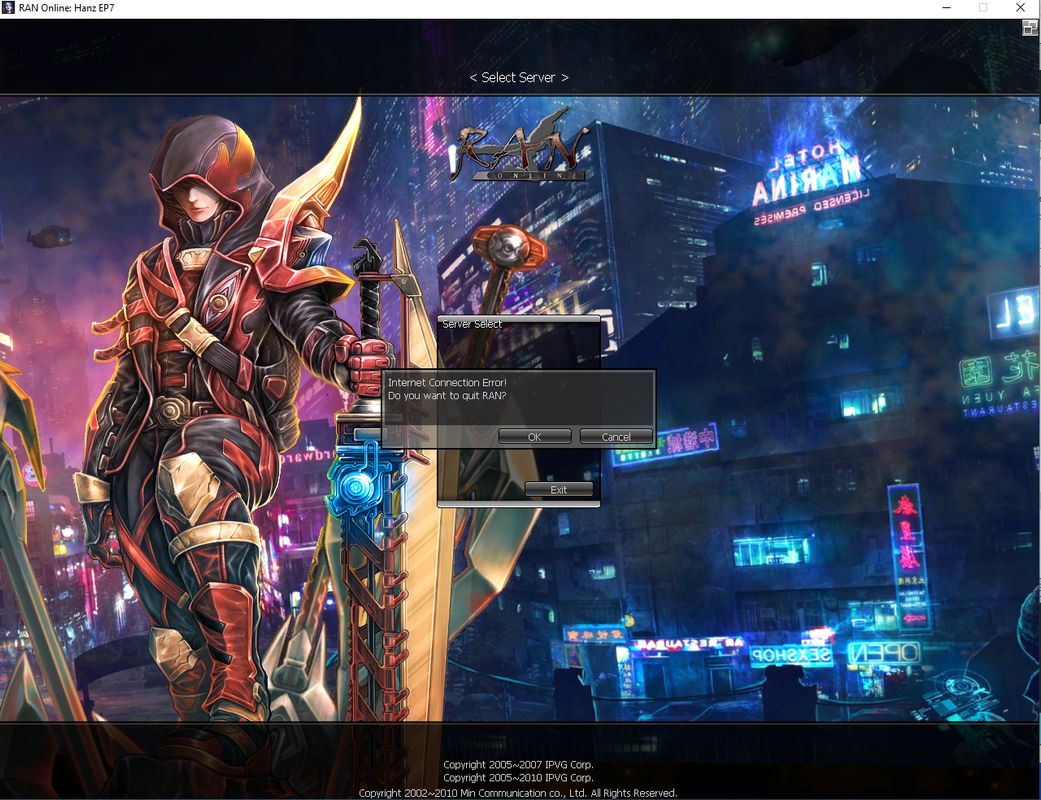Click Exit in Server Select panel
This screenshot has height=800, width=1041.
(558, 489)
